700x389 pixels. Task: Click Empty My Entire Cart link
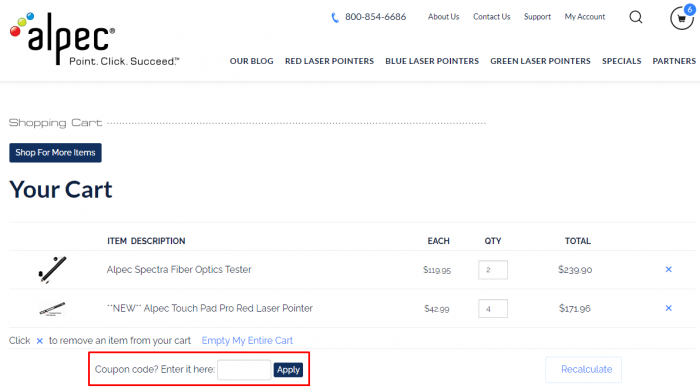point(247,340)
